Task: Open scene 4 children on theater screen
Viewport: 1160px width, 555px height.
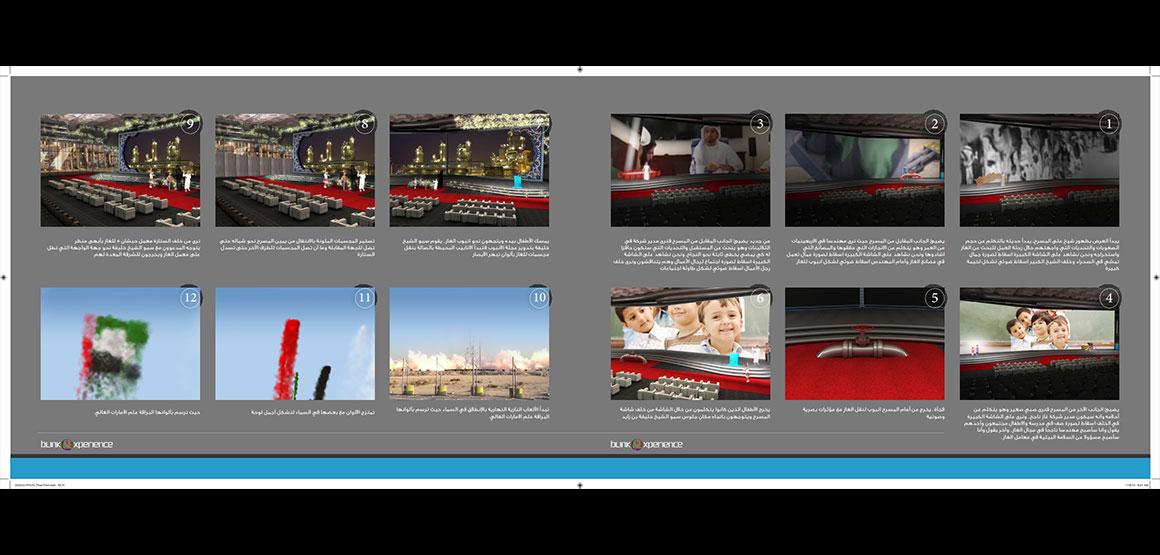Action: (x=1039, y=344)
